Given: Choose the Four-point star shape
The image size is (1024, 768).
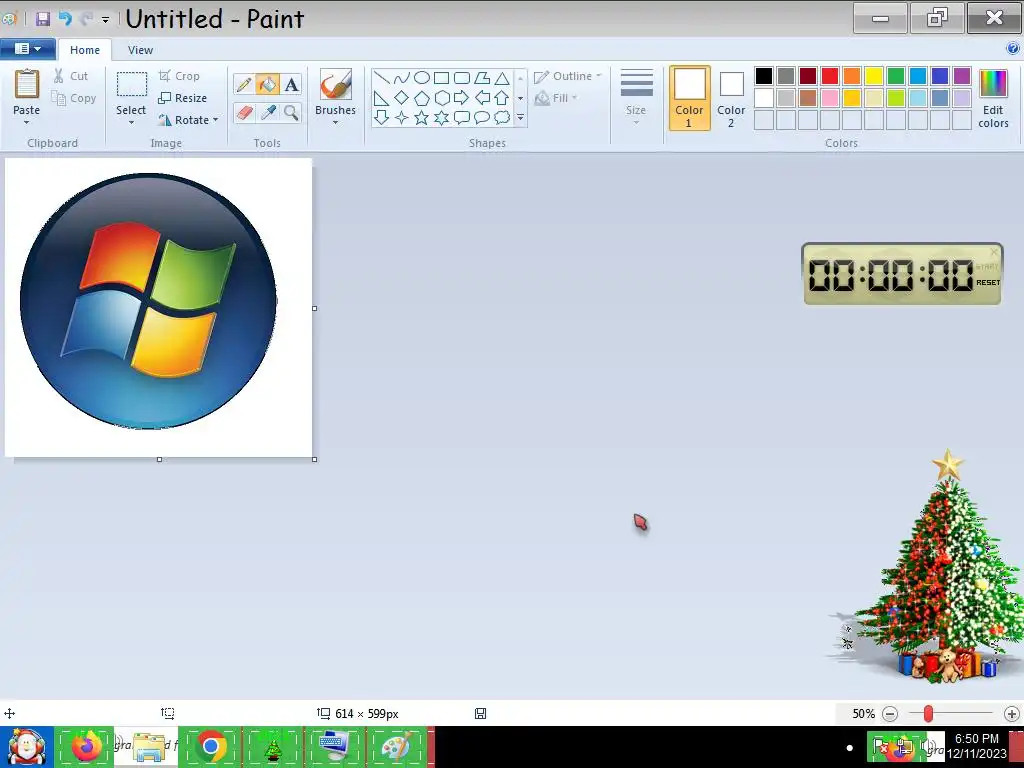Looking at the screenshot, I should click(402, 118).
